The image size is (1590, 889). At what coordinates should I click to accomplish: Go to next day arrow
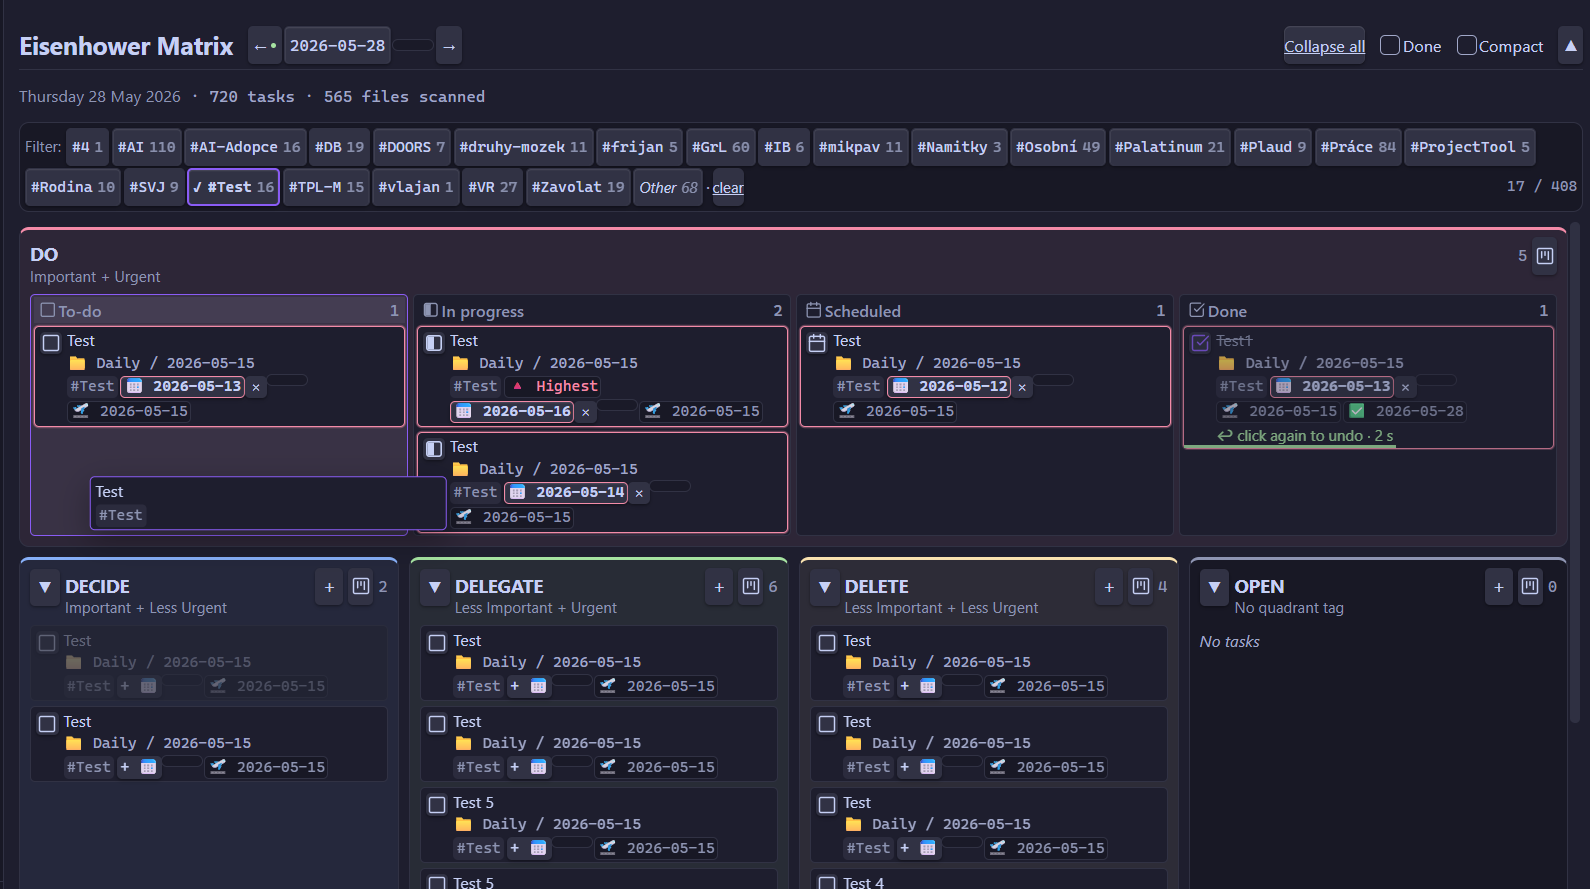[449, 46]
